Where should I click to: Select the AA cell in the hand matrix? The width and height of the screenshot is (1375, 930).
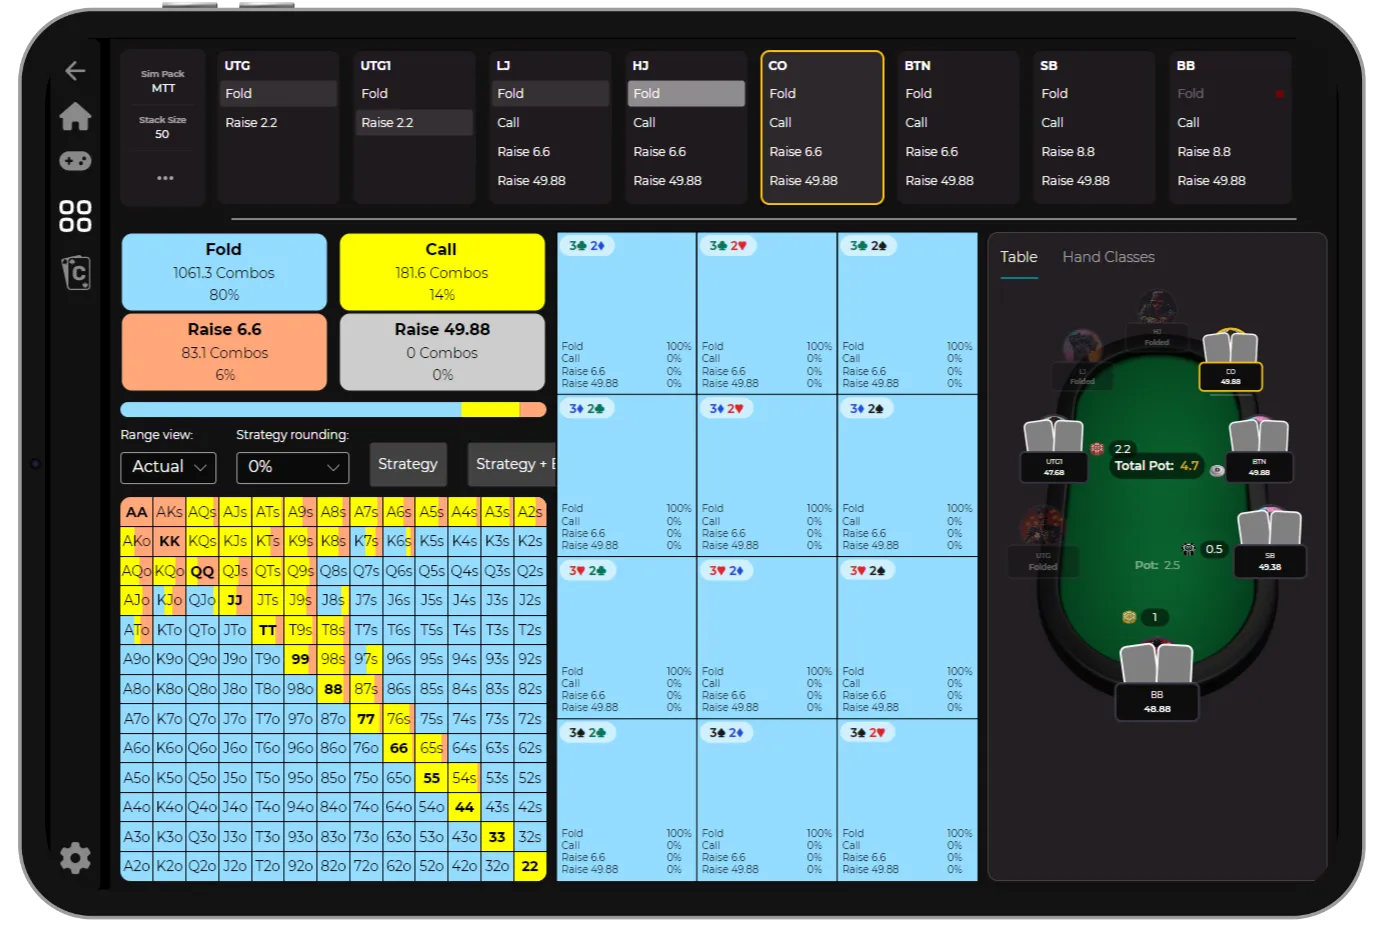(x=137, y=511)
